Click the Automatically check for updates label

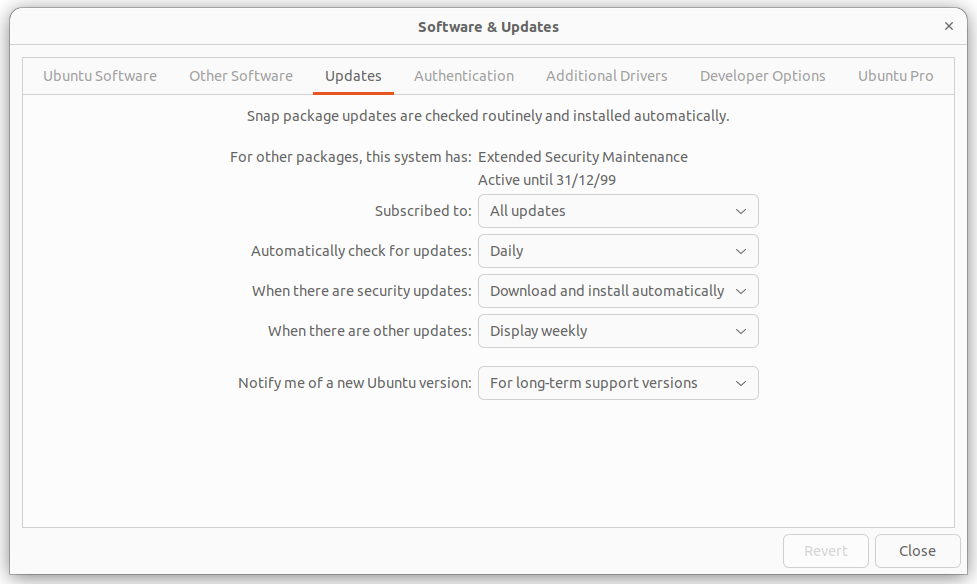click(361, 251)
